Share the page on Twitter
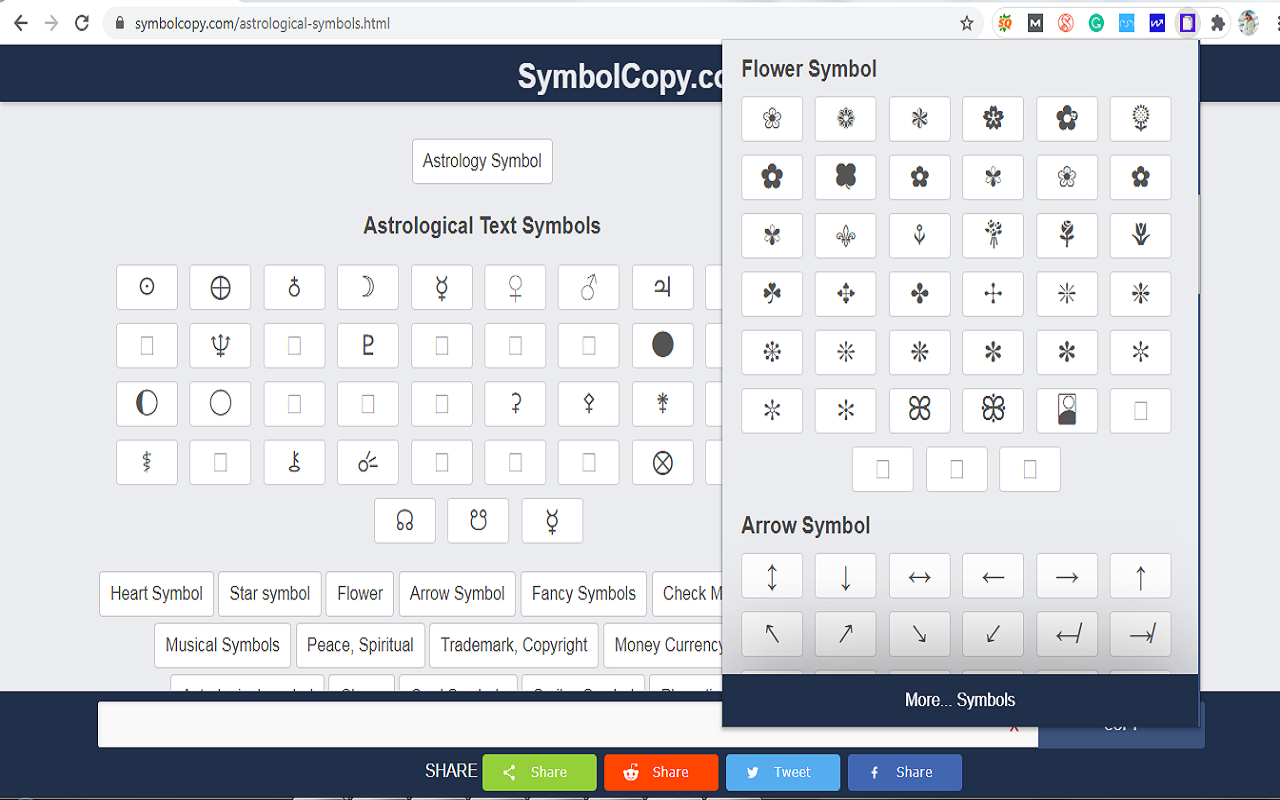 tap(783, 772)
